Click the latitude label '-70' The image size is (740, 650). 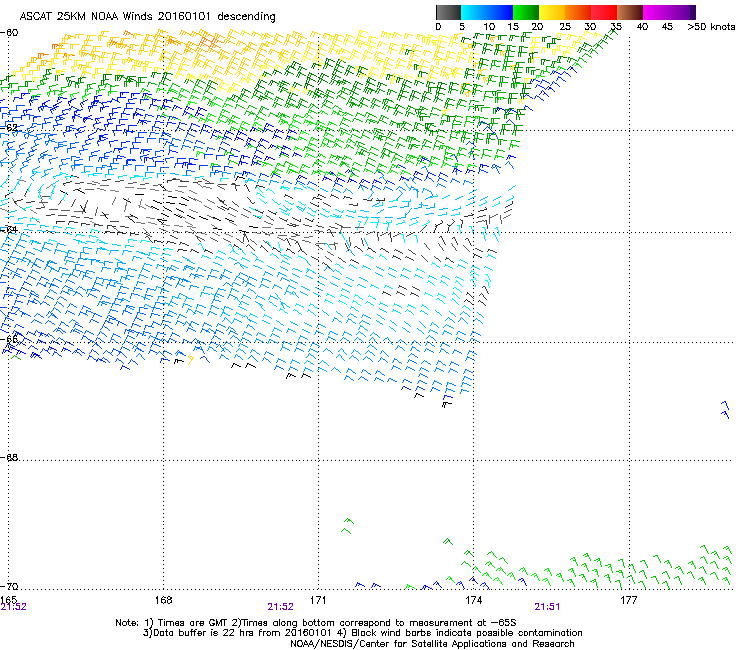point(9,586)
